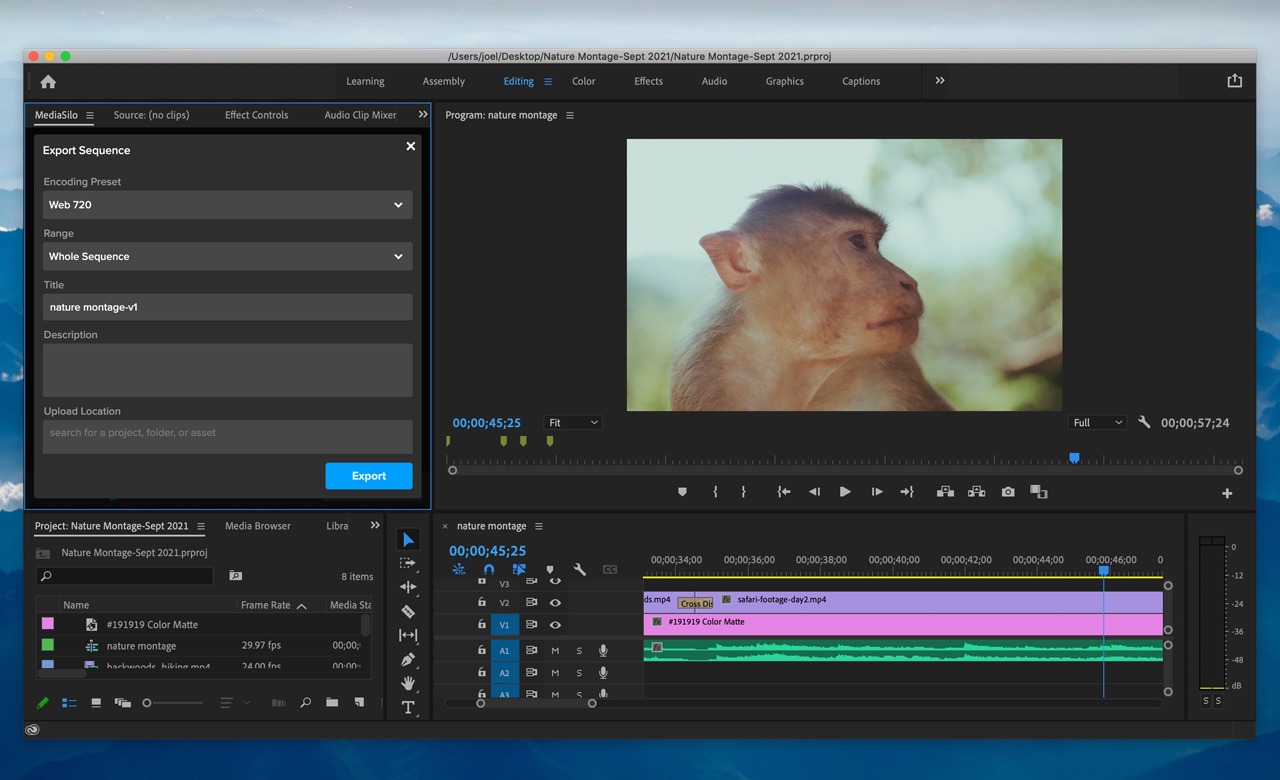This screenshot has width=1280, height=780.
Task: Select the Razor tool in the toolbar
Action: (x=408, y=611)
